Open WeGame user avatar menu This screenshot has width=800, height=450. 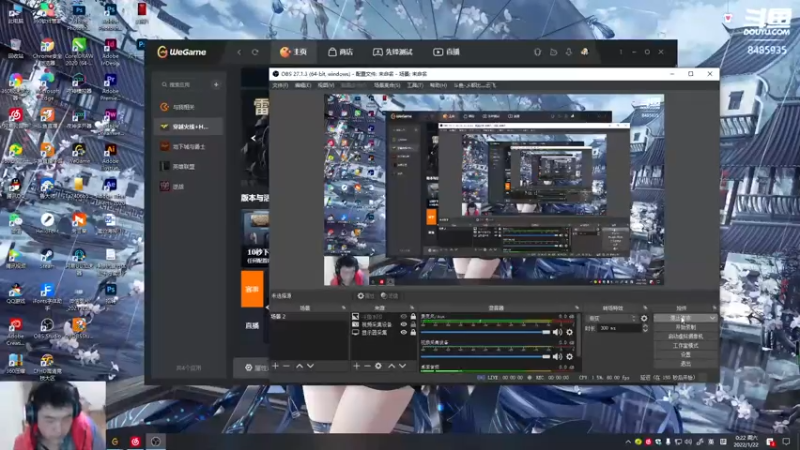[x=585, y=52]
